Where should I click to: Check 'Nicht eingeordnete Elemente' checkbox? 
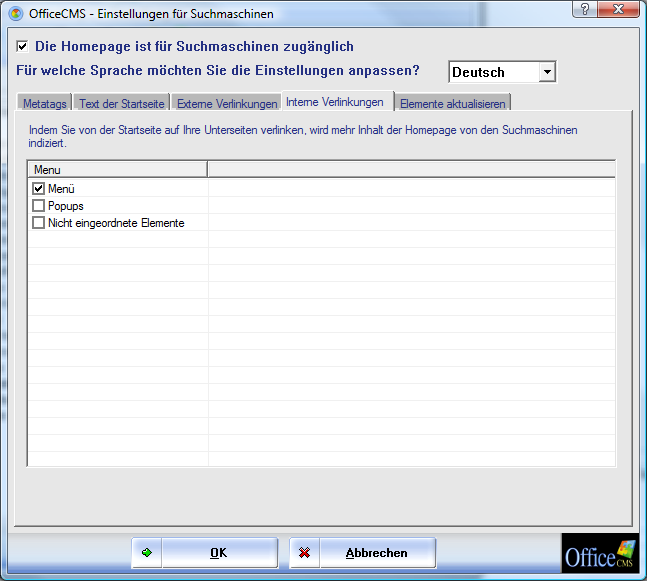pos(38,223)
